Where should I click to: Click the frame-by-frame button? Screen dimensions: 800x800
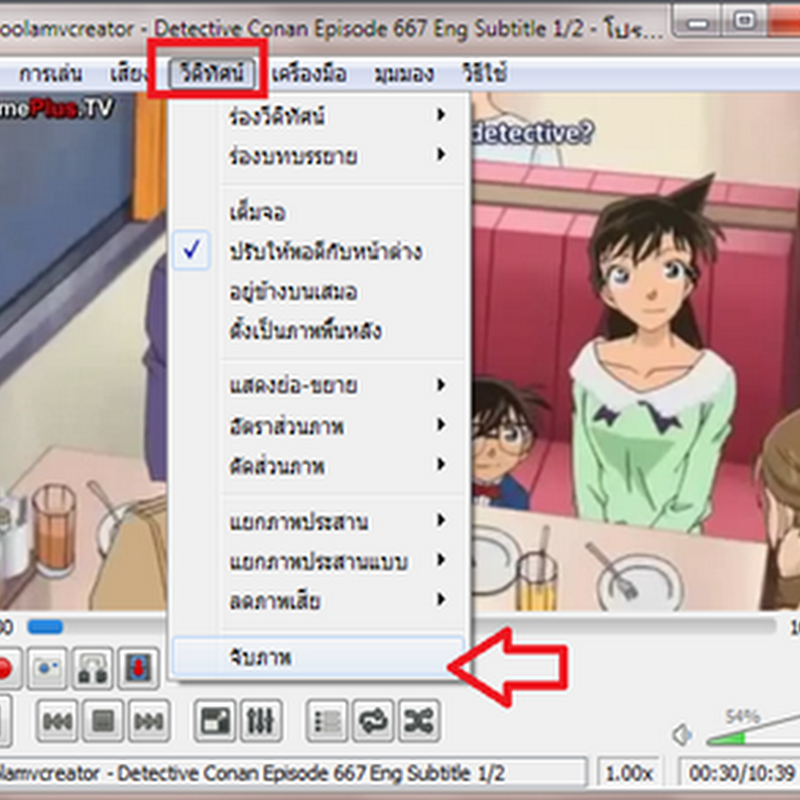tap(138, 668)
